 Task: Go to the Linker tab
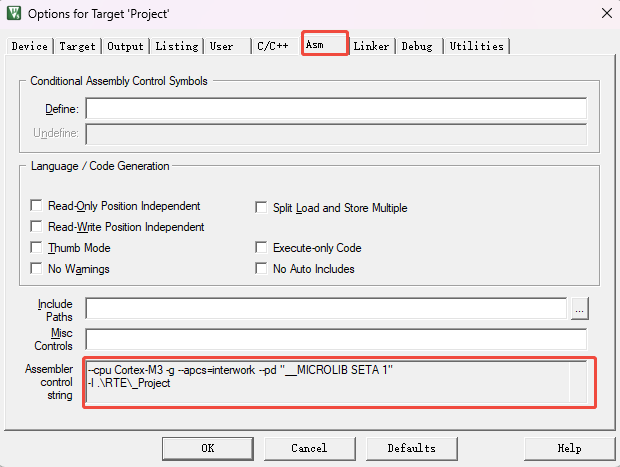coord(371,46)
